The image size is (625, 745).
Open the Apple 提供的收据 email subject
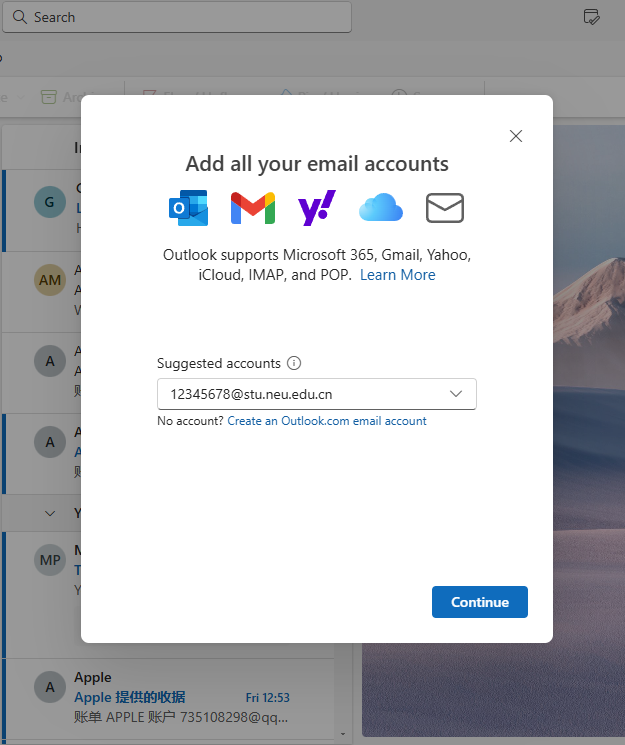[x=130, y=697]
